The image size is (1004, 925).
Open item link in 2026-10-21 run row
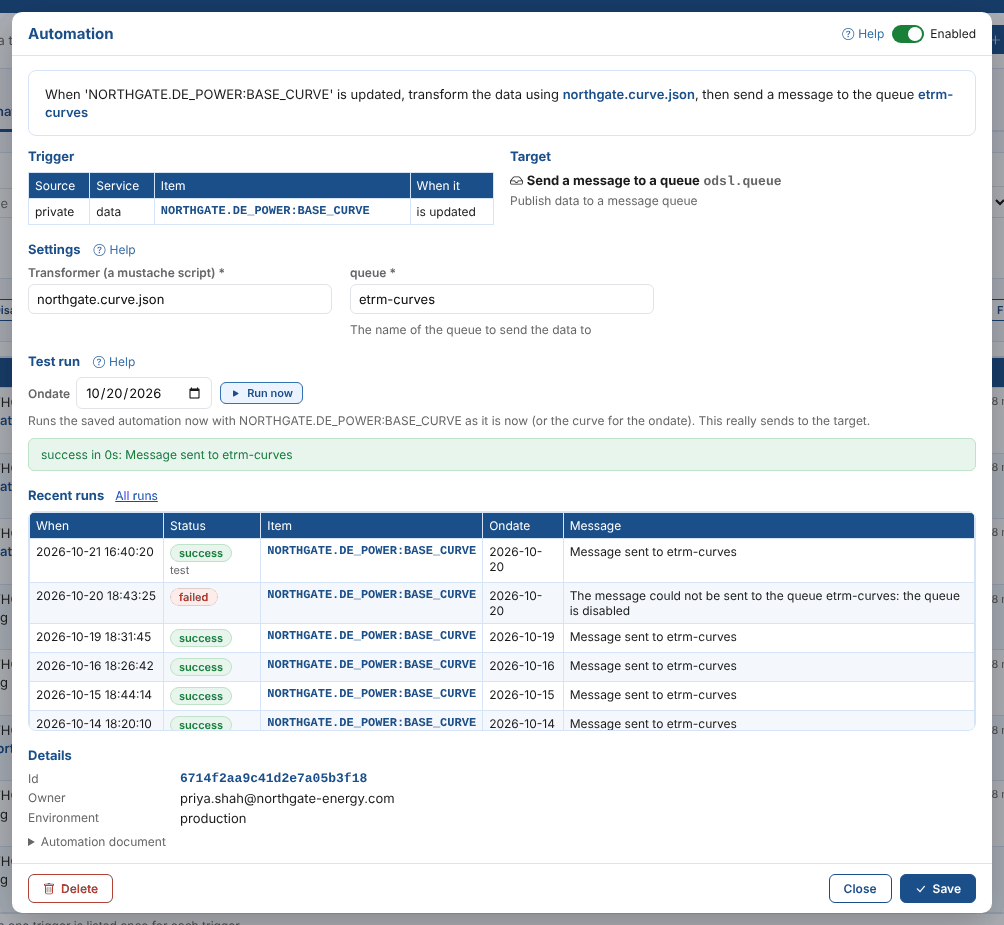(371, 551)
